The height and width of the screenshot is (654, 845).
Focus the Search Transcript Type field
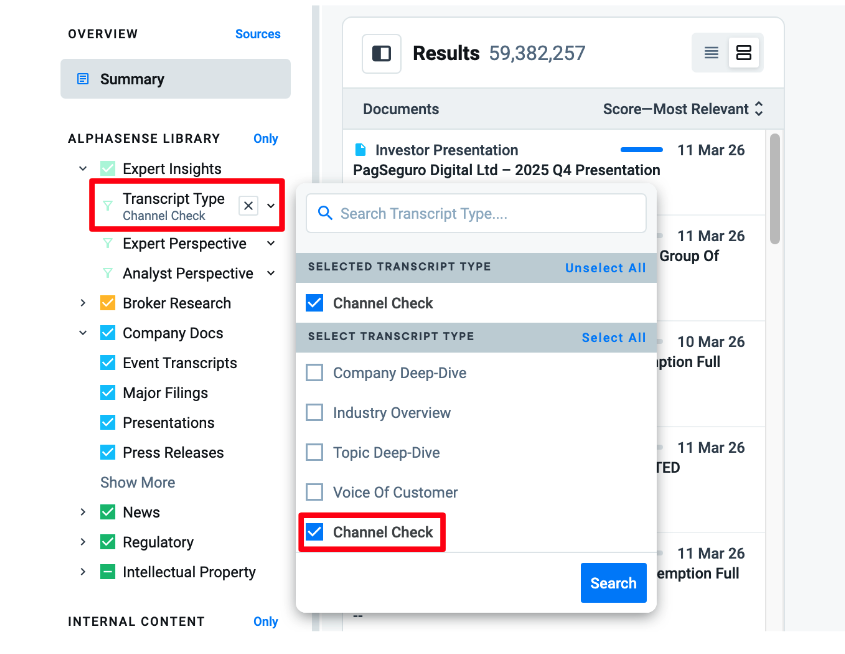[476, 213]
